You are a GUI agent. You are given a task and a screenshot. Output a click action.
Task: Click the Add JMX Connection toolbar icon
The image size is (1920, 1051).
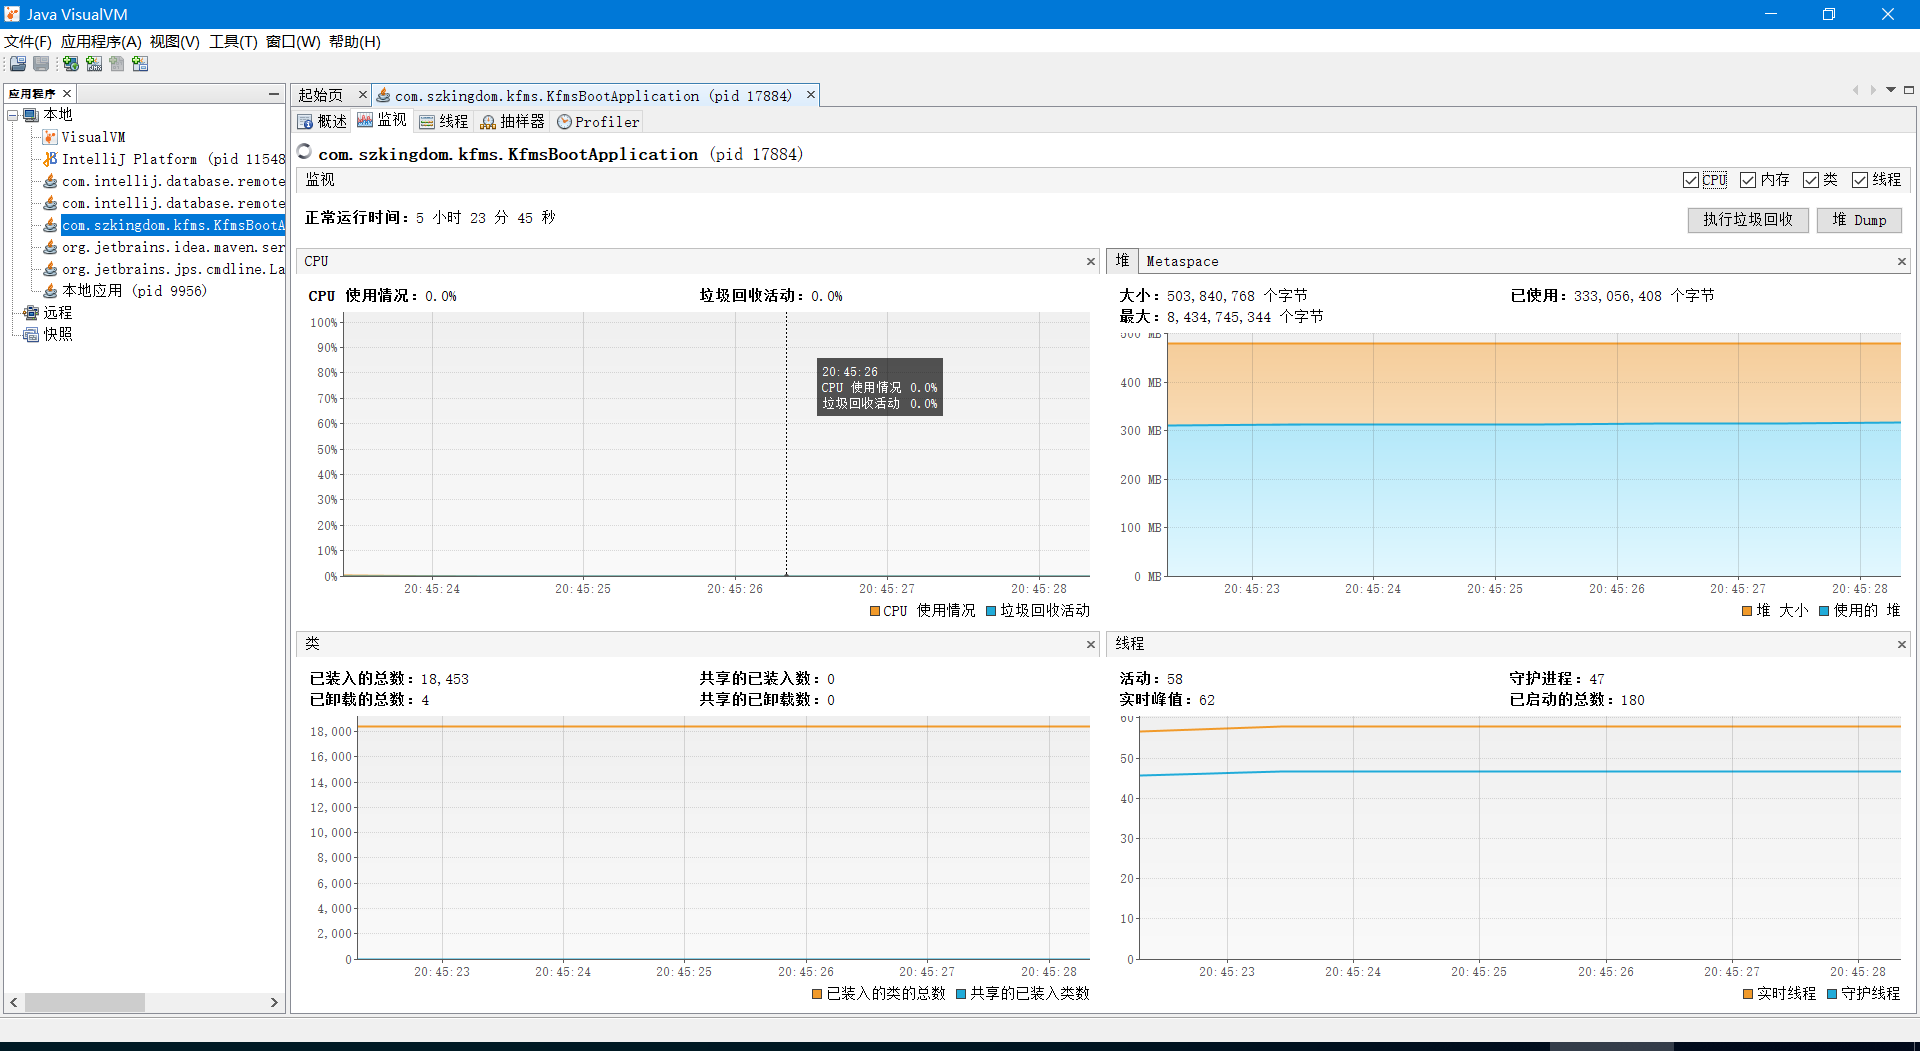[x=94, y=64]
